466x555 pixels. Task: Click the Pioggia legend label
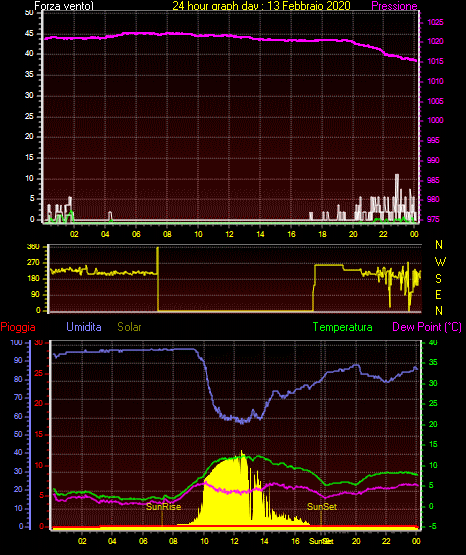(x=18, y=327)
